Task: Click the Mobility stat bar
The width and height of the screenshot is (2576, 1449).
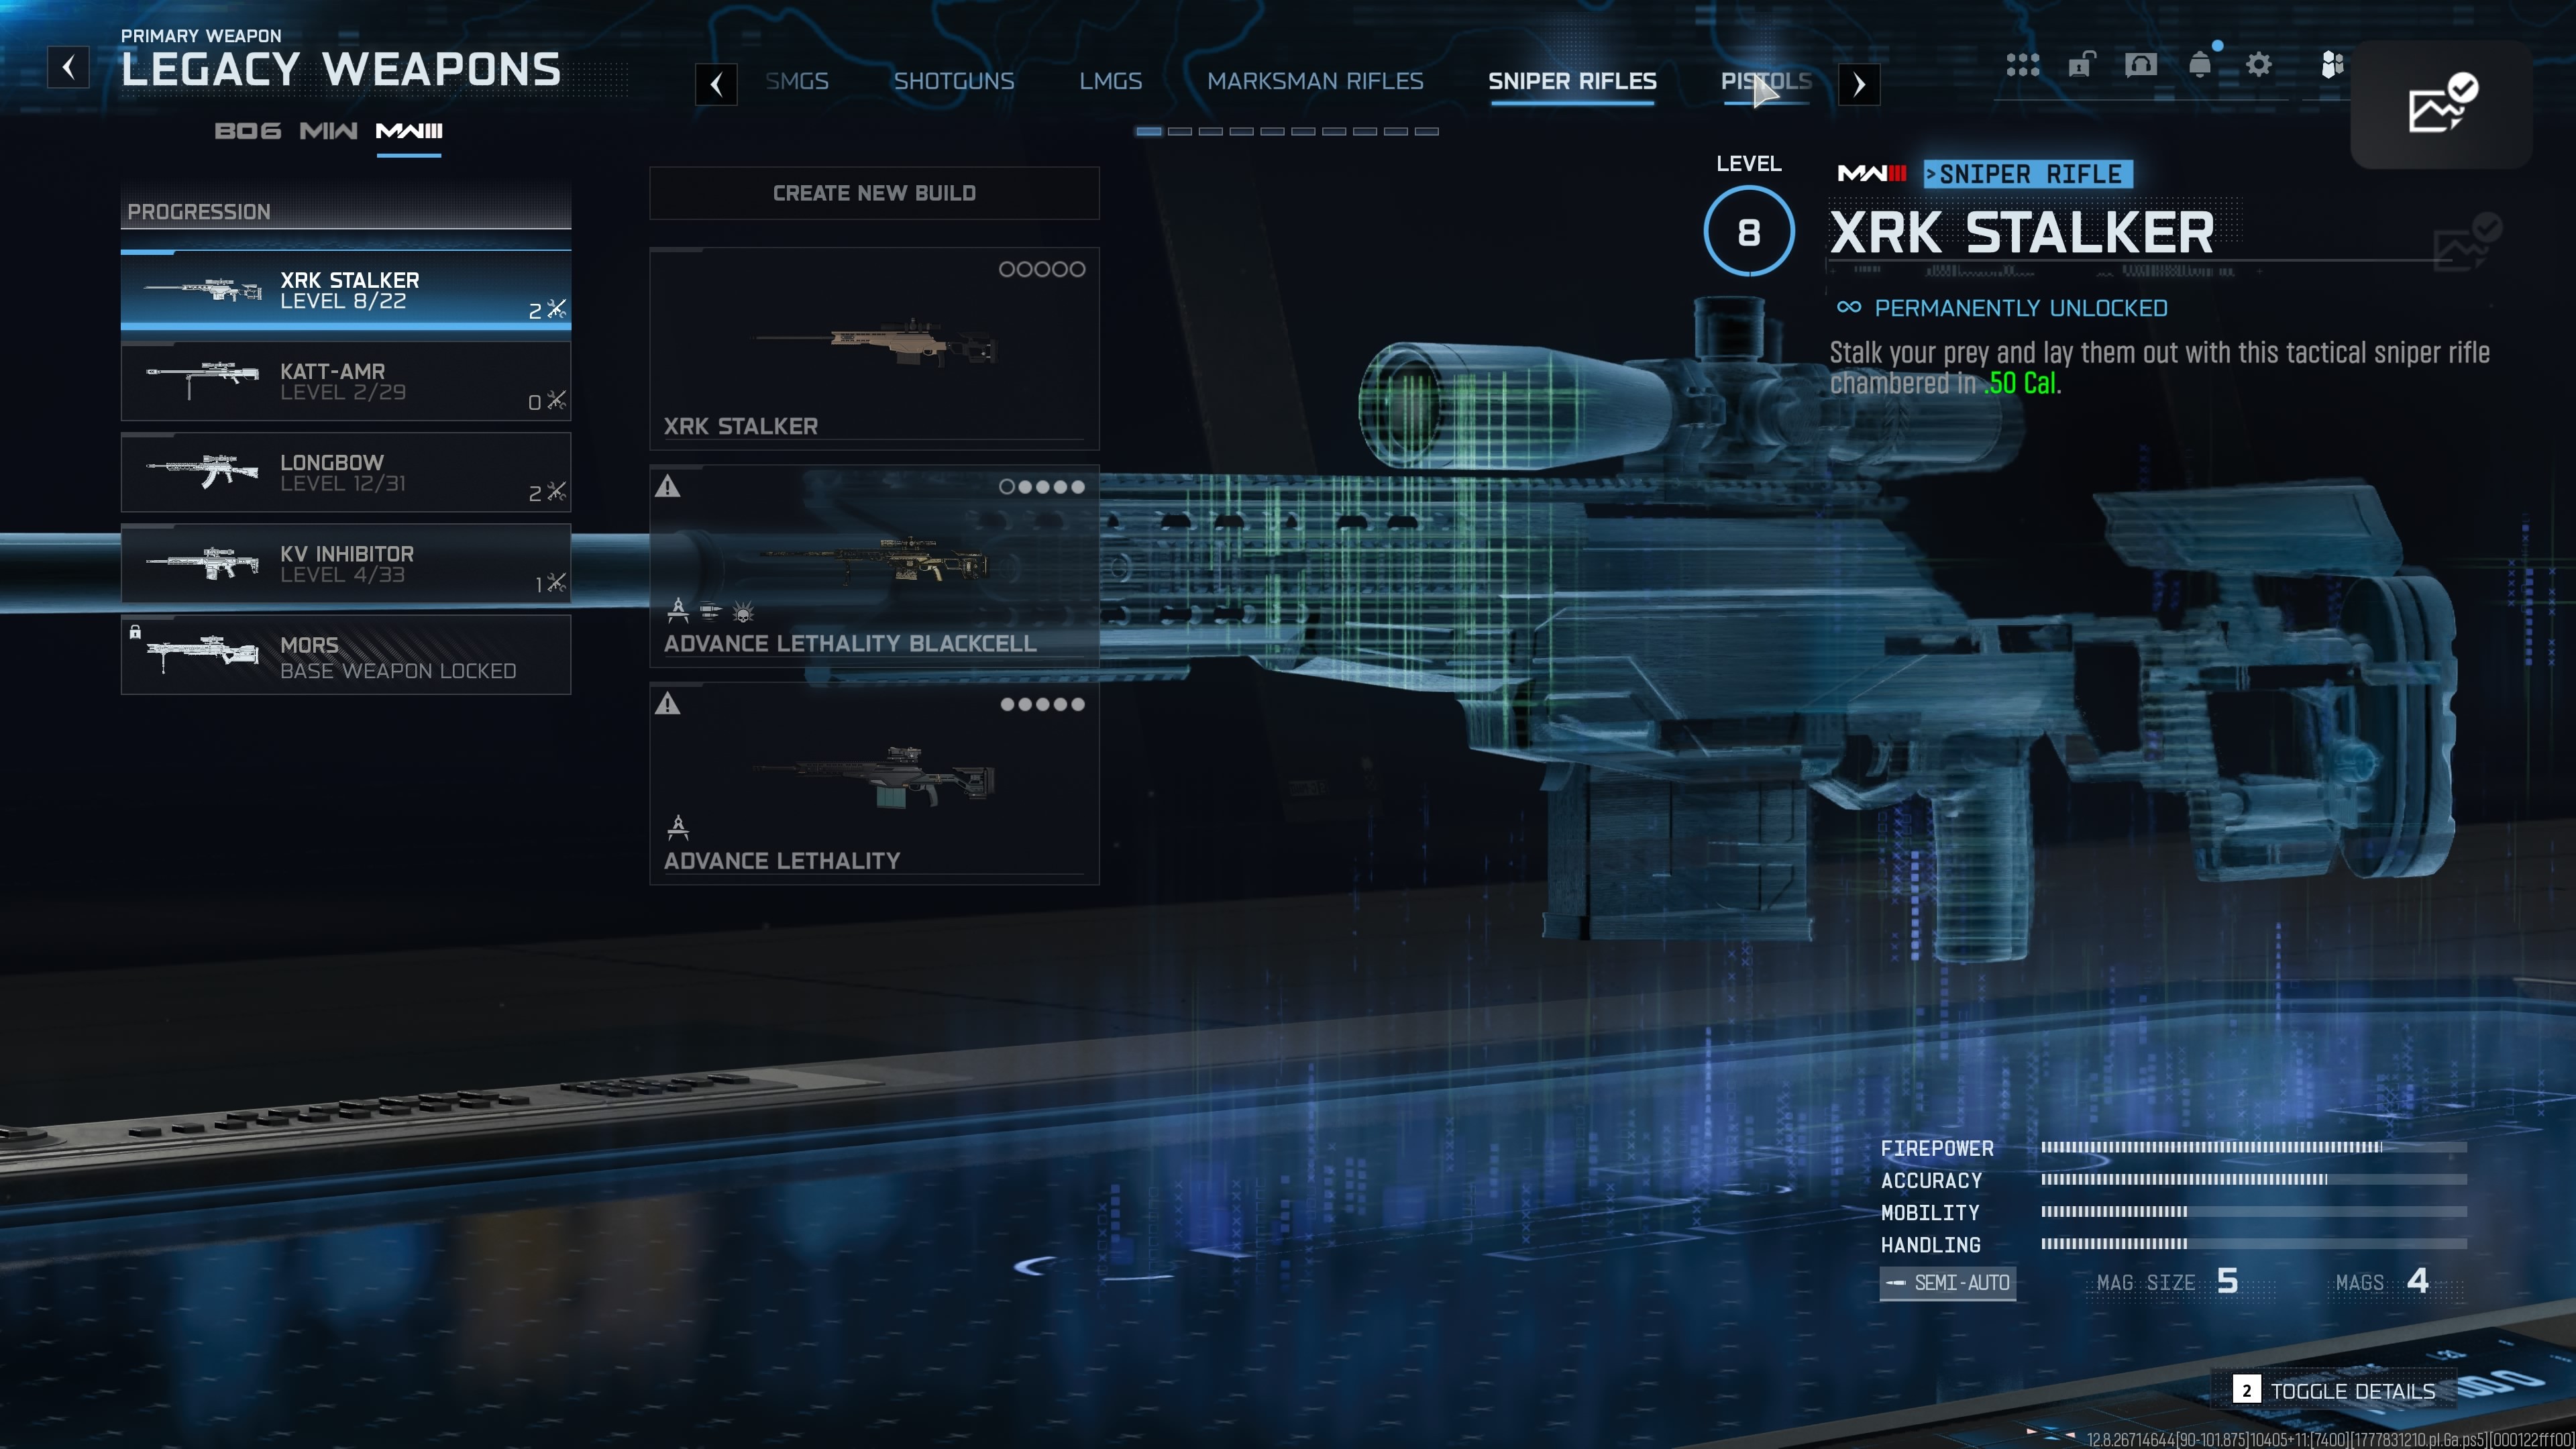Action: [2254, 1211]
